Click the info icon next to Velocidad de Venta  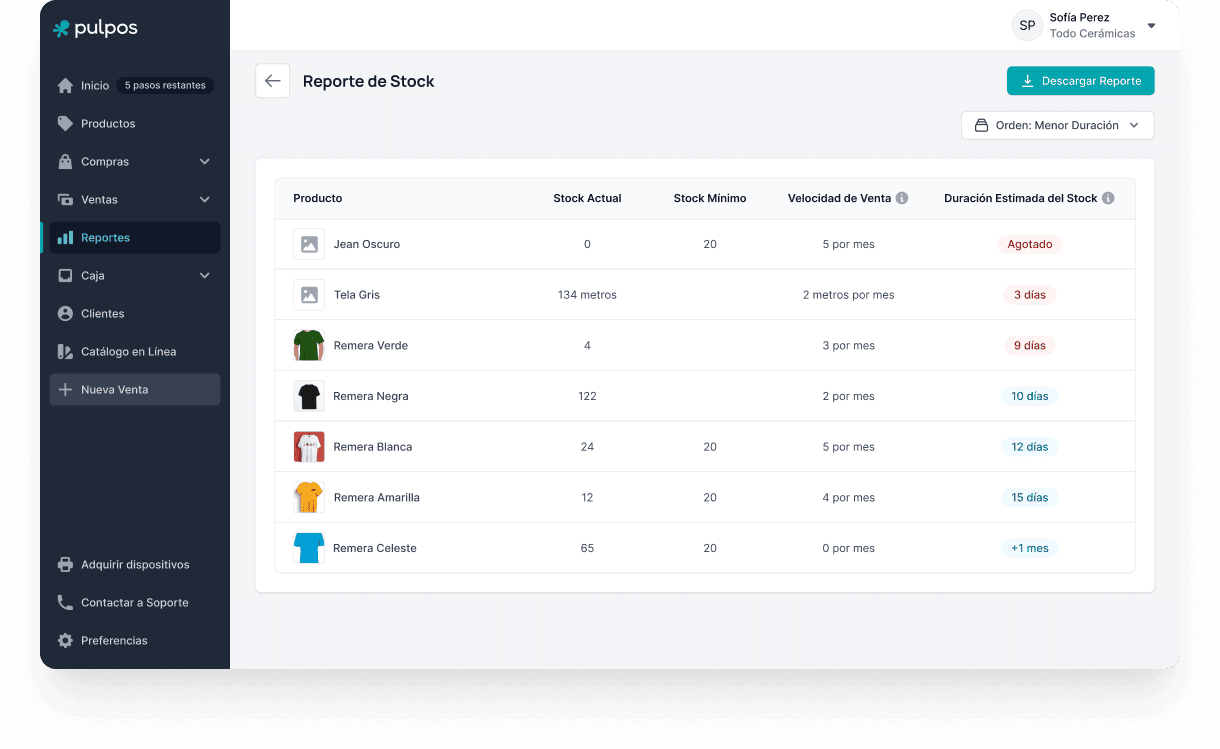coord(902,198)
